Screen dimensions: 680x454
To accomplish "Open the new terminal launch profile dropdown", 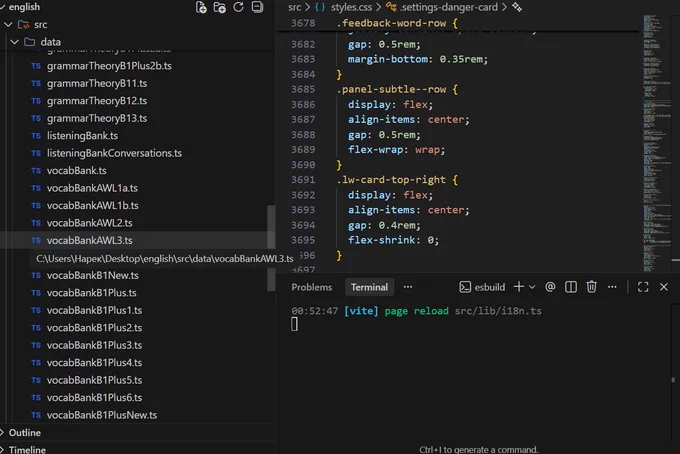I will pyautogui.click(x=532, y=287).
